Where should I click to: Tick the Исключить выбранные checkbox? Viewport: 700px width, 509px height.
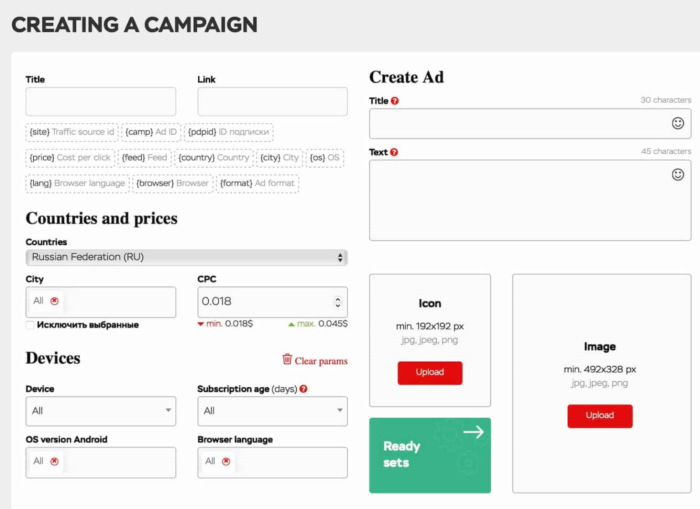pyautogui.click(x=30, y=325)
